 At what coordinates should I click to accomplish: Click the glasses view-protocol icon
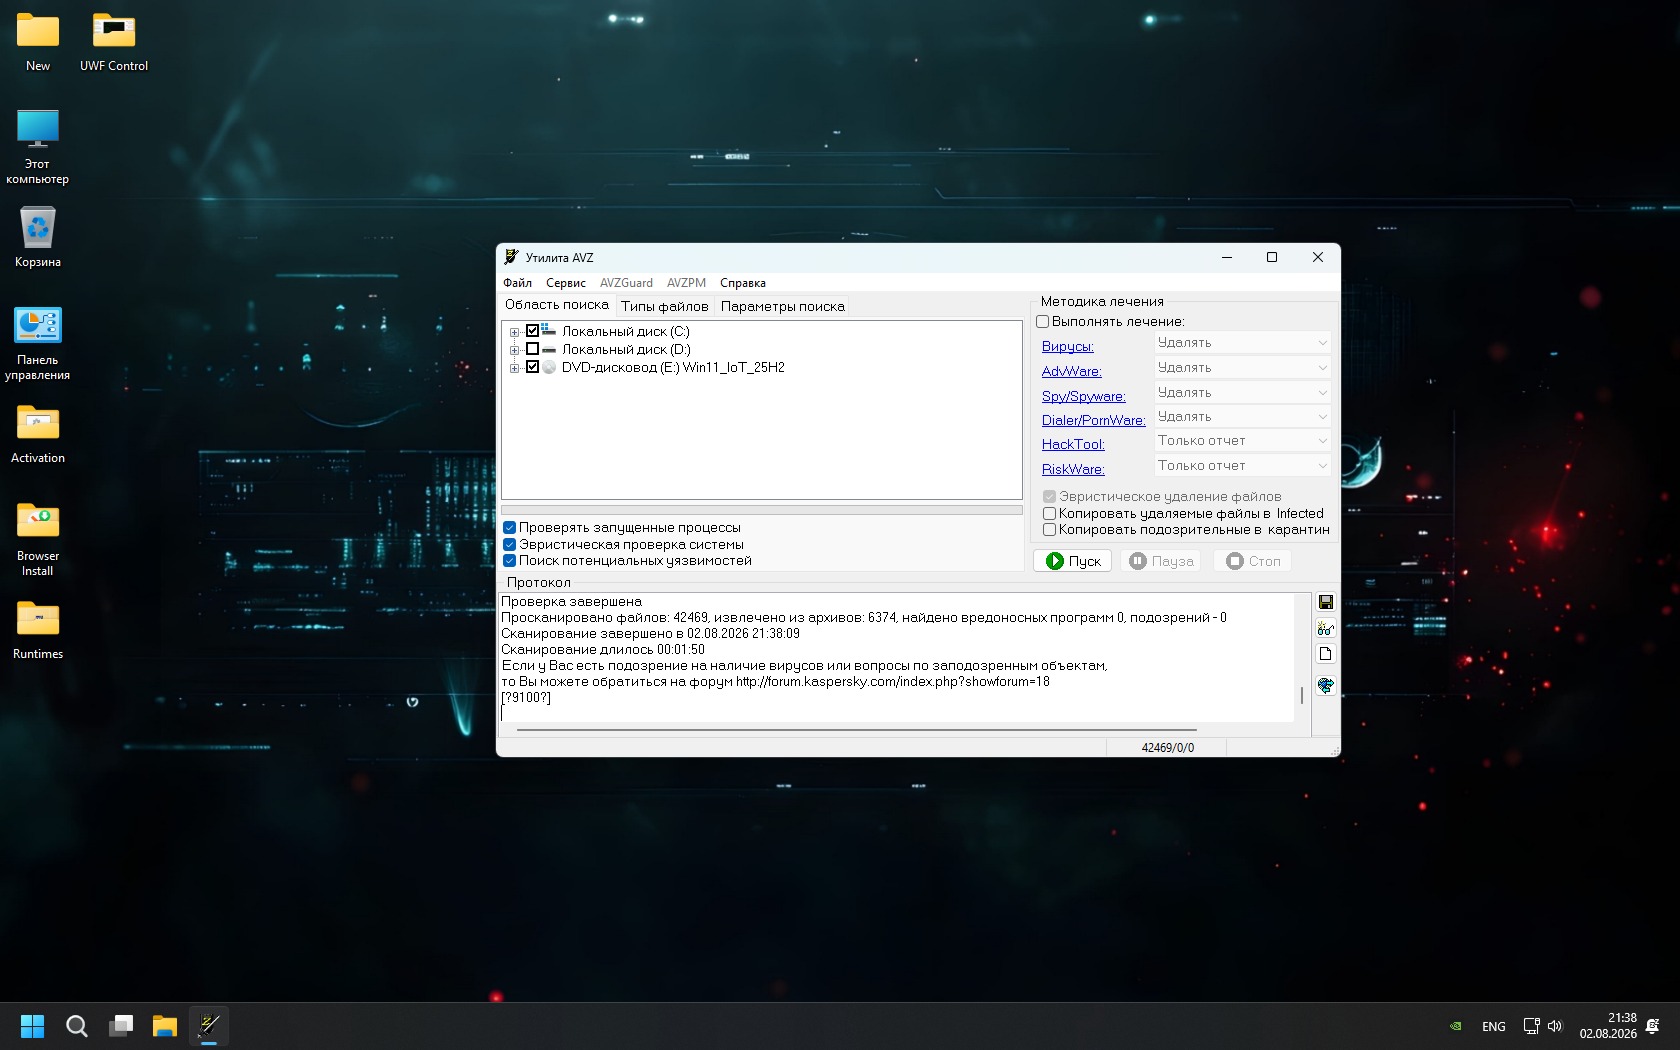[x=1325, y=628]
